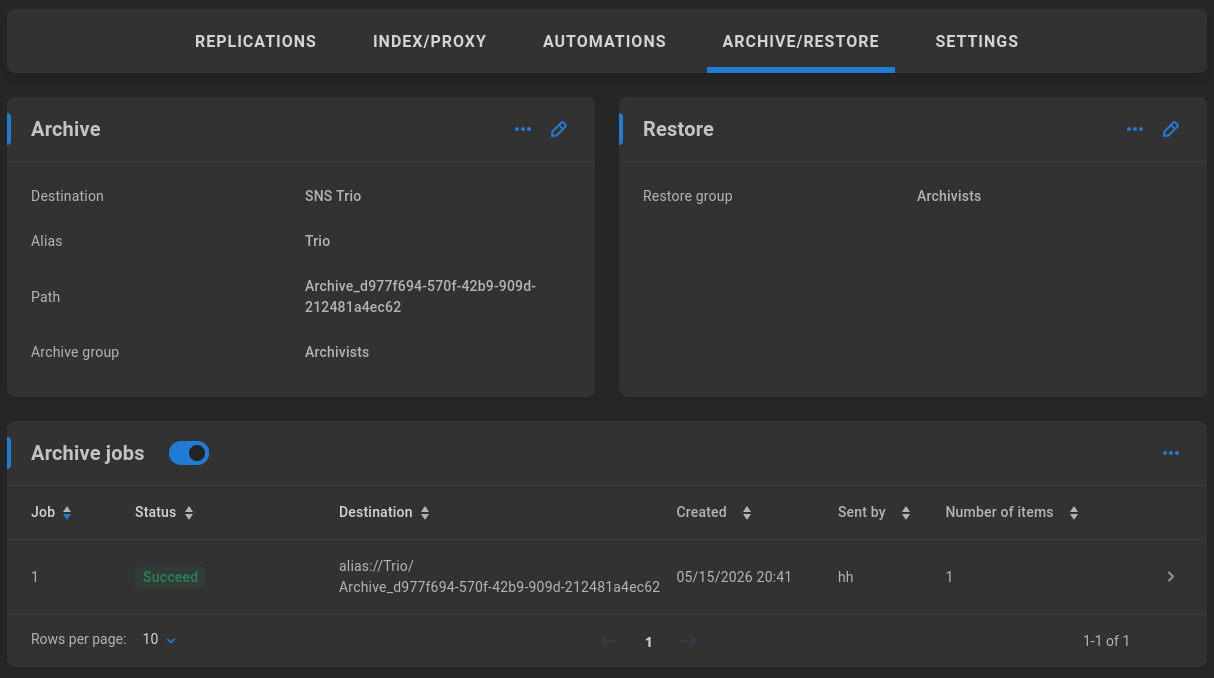The width and height of the screenshot is (1214, 678).
Task: Click Archivists under Restore group
Action: point(949,196)
